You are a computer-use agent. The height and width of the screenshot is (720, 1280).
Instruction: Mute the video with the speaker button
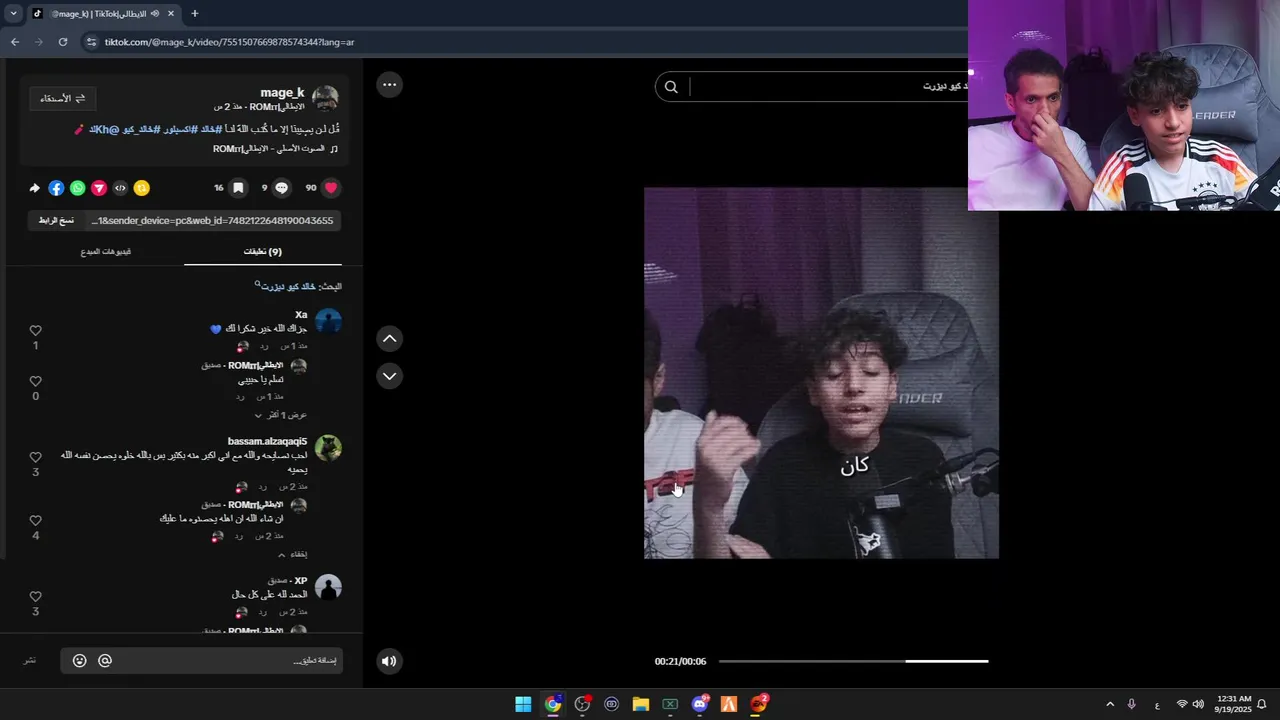[x=389, y=660]
